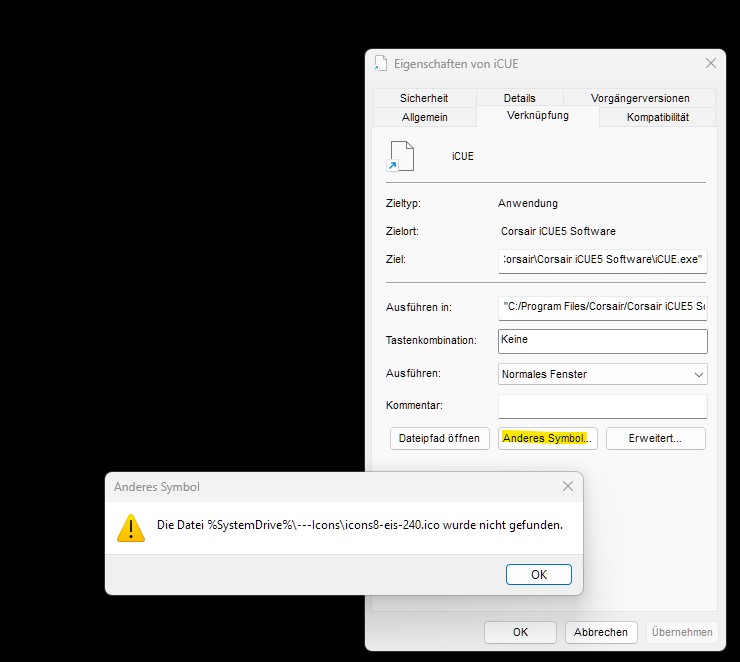Click the Dateipfad öffnen button

(x=439, y=438)
